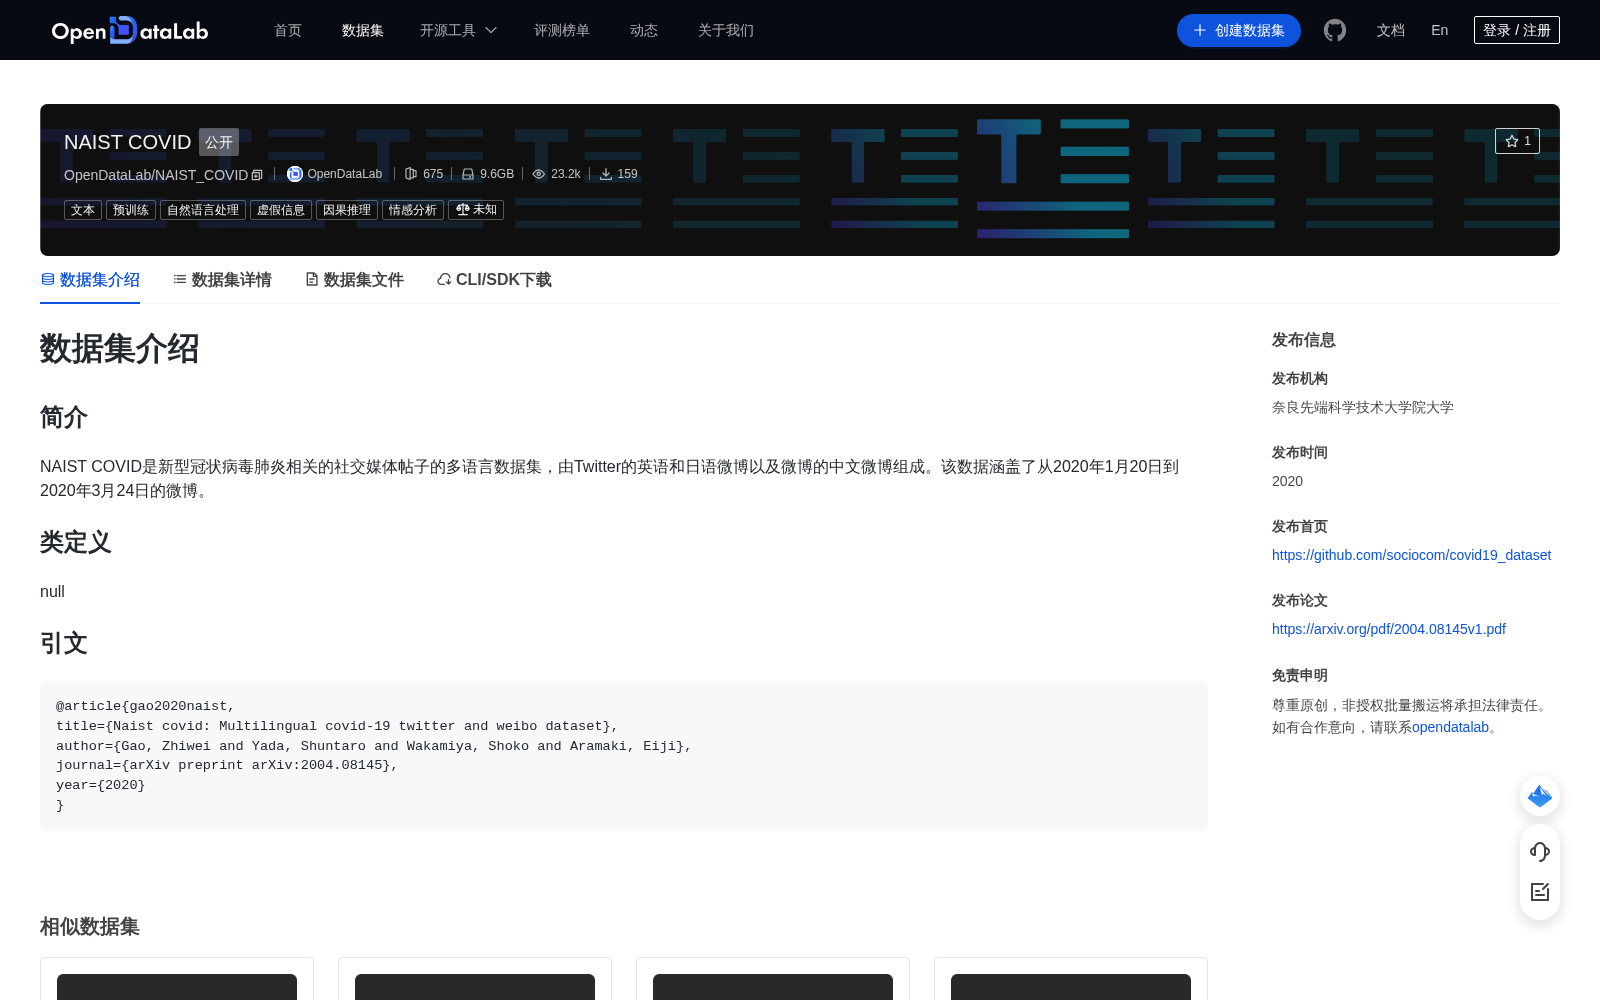Image resolution: width=1600 pixels, height=1000 pixels.
Task: Open 动态 in the navigation
Action: pos(644,31)
